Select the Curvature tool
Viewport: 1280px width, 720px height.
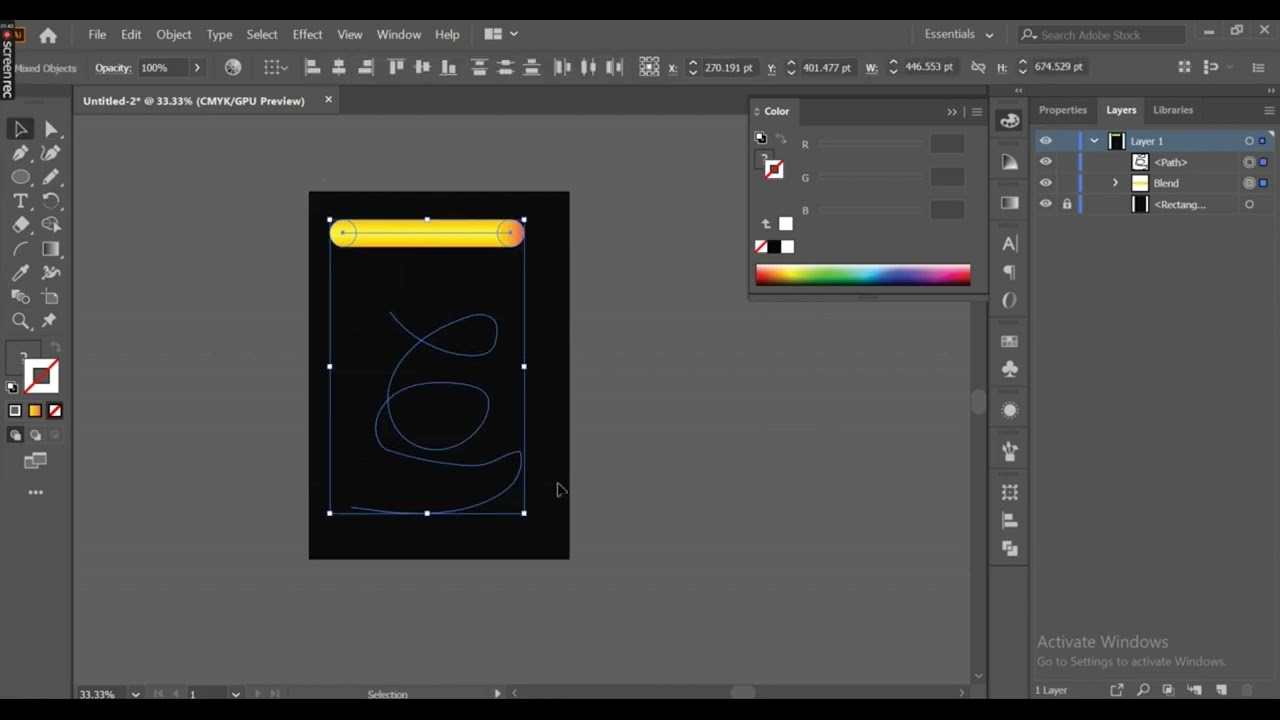(x=51, y=153)
